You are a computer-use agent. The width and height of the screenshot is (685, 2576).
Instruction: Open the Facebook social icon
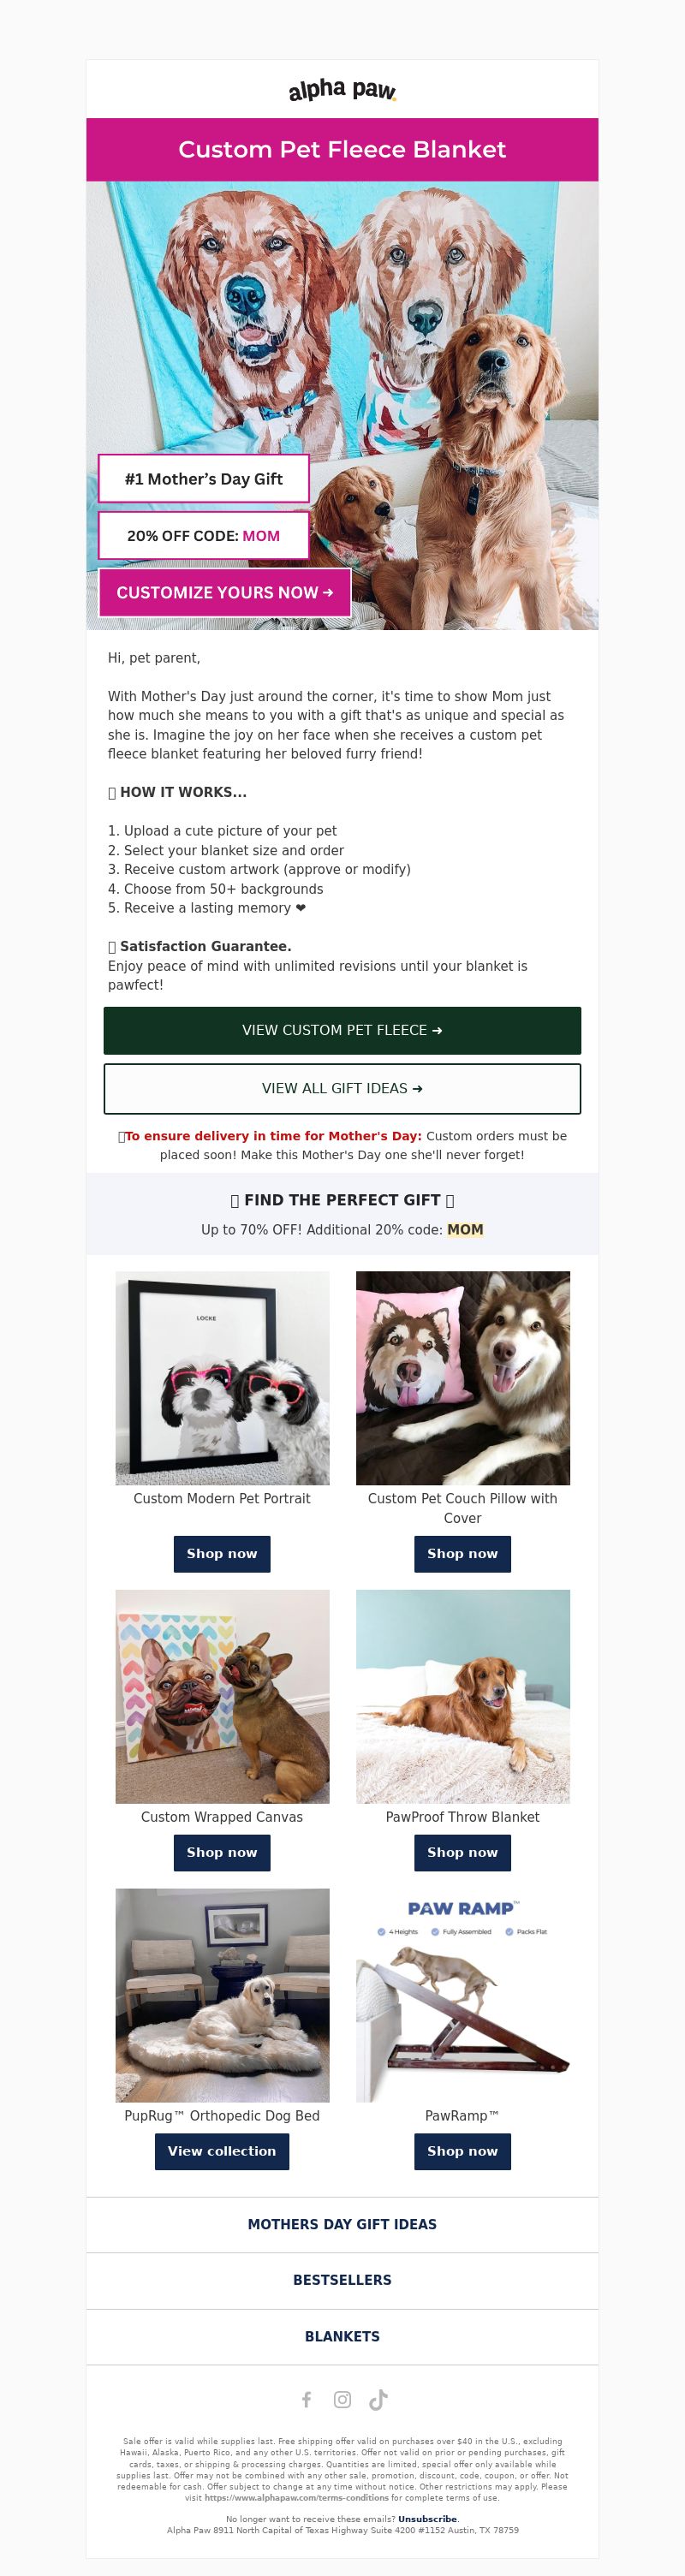coord(307,2399)
